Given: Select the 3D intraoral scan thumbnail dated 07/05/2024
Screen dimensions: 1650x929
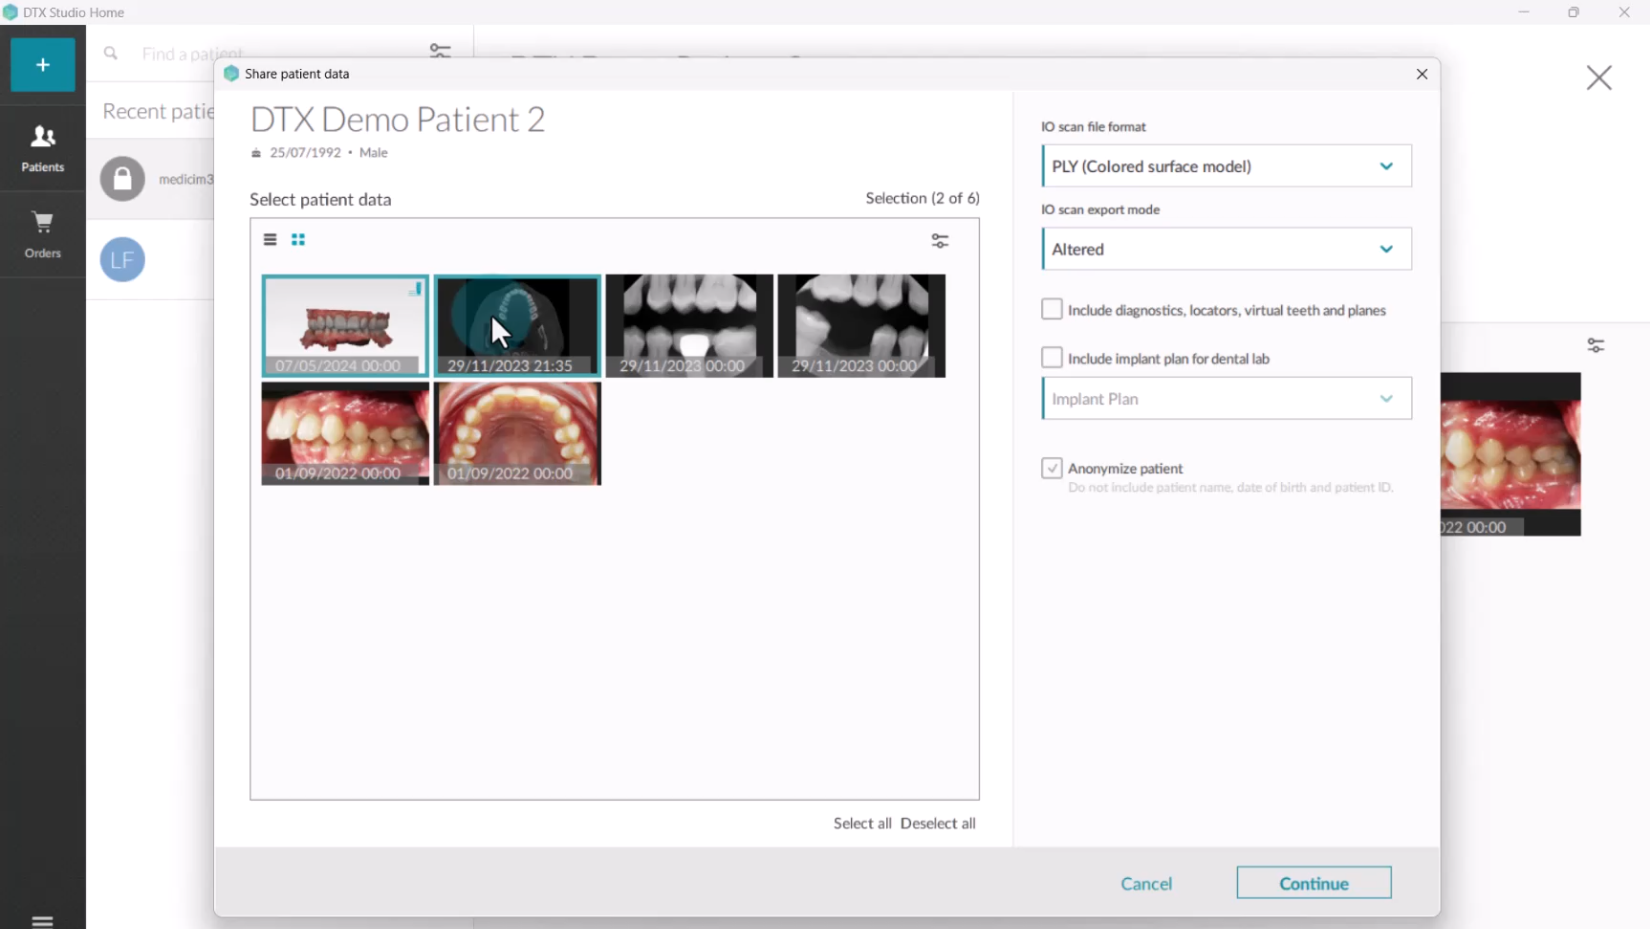Looking at the screenshot, I should point(345,325).
